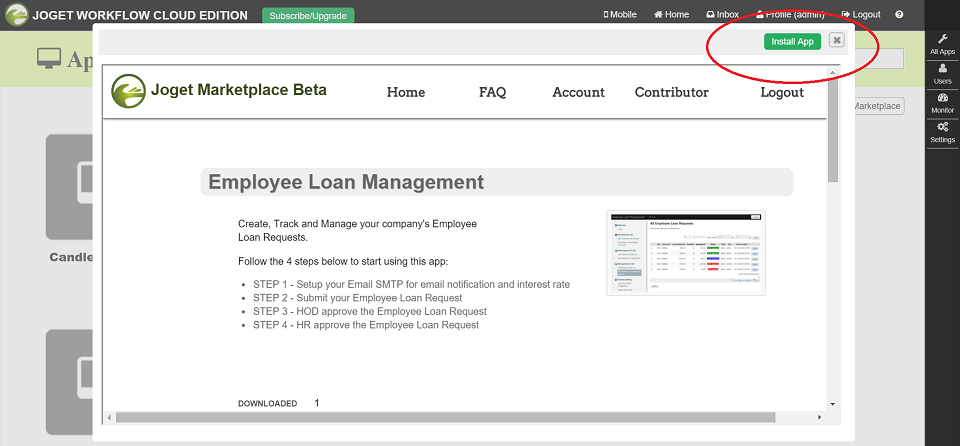Click the horizontal scrollbar left arrow
The height and width of the screenshot is (446, 960).
[x=109, y=417]
